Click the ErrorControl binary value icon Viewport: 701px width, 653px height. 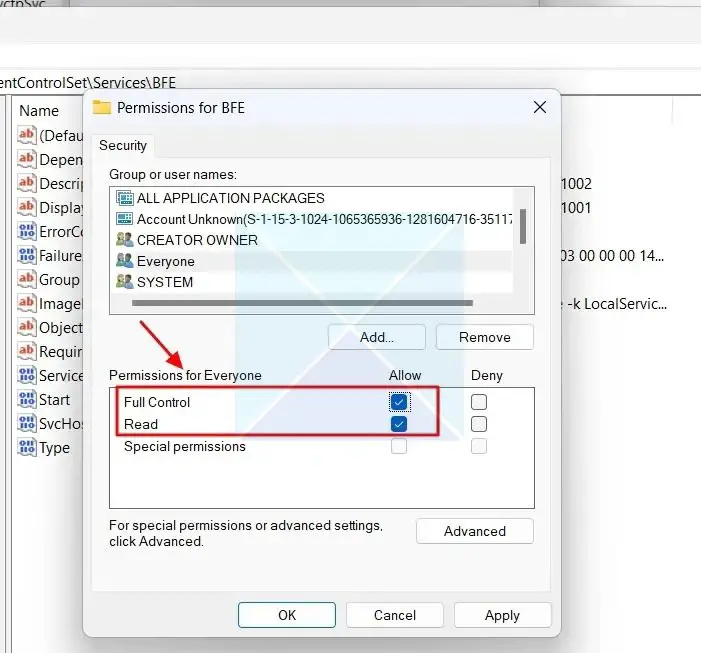click(27, 231)
